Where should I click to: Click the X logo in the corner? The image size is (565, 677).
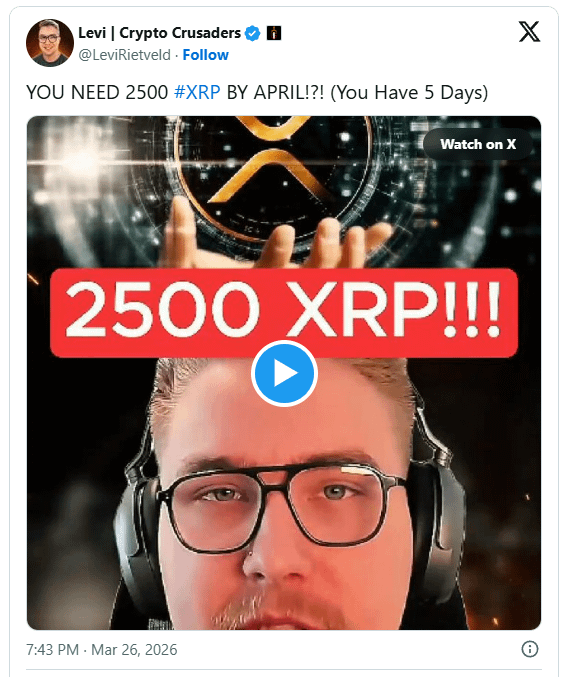pos(529,32)
